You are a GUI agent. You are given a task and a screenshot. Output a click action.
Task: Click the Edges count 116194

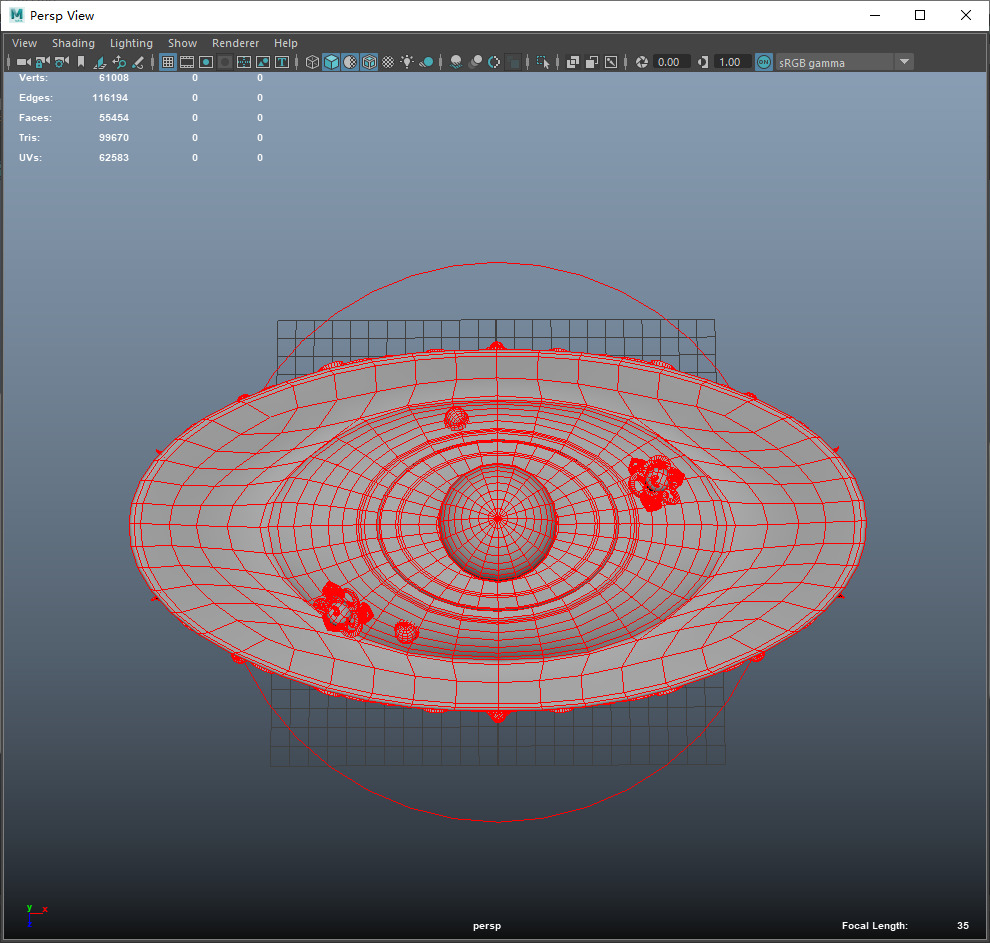(110, 98)
